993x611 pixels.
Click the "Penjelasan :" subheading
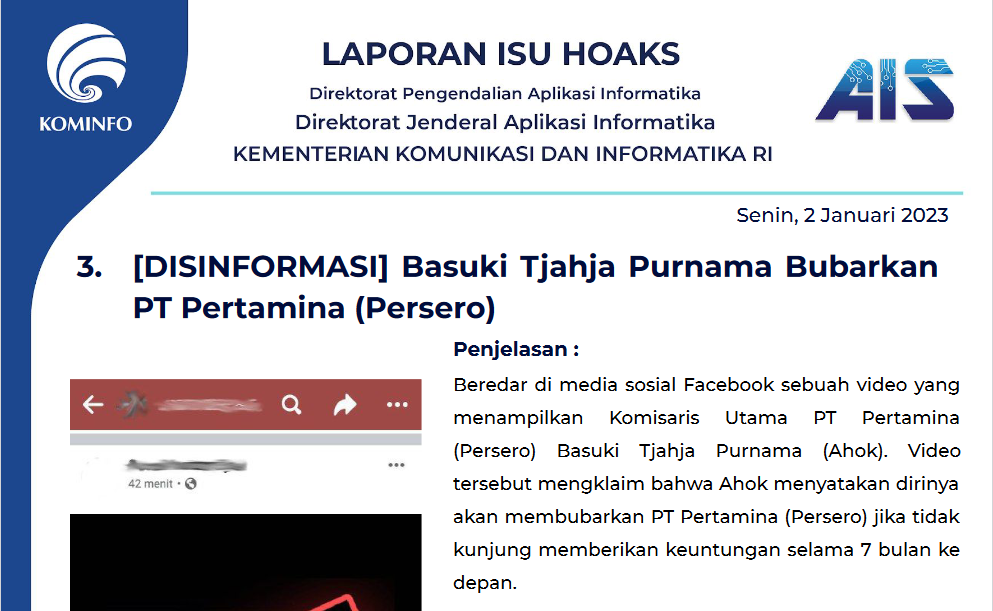[516, 349]
